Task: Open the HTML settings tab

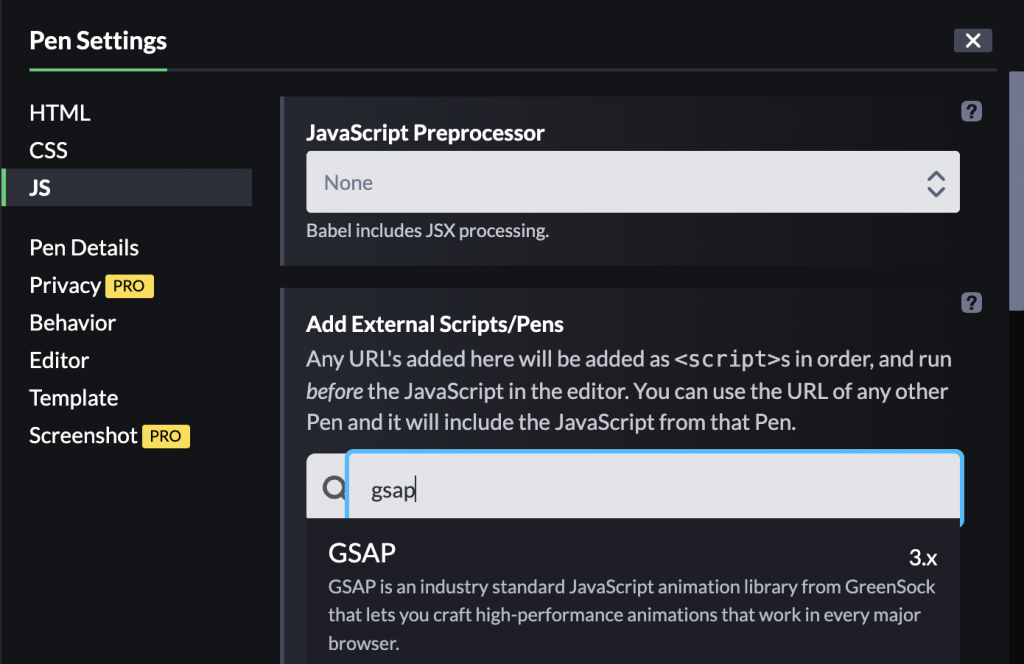Action: 60,113
